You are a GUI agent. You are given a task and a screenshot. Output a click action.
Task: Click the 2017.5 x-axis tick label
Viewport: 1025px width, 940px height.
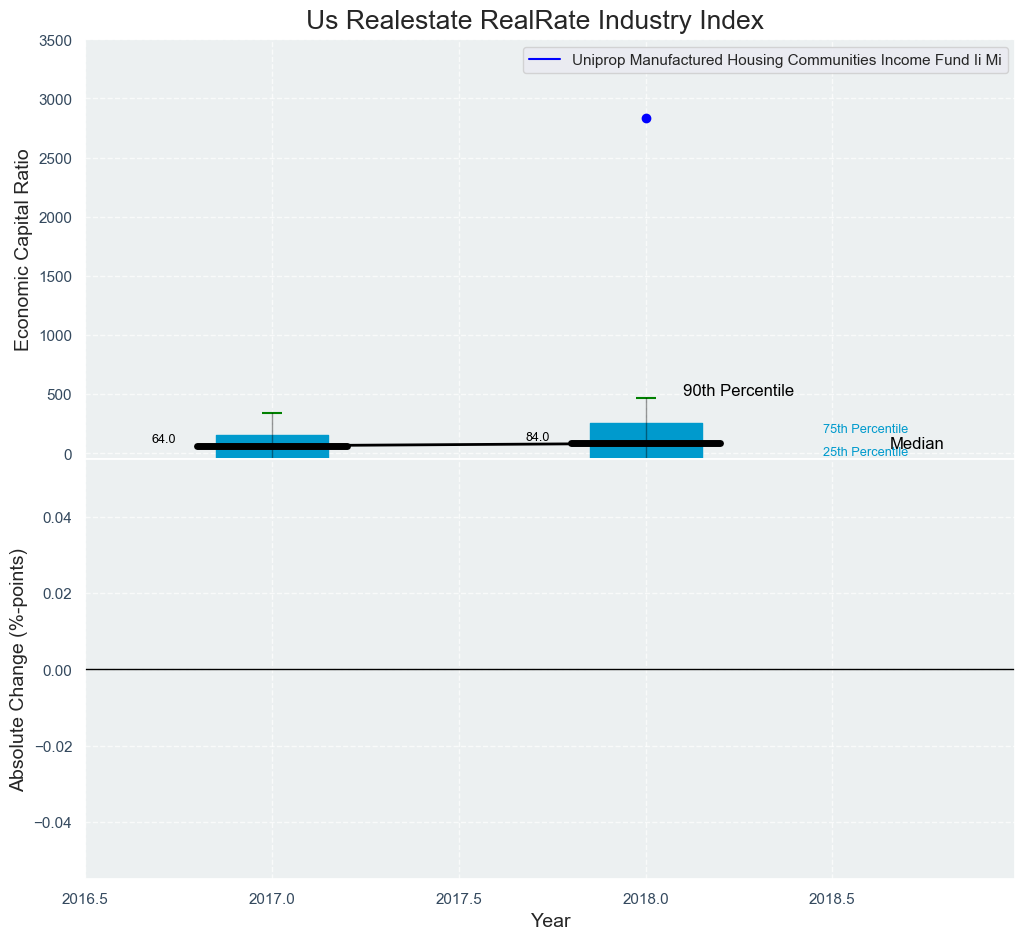click(459, 899)
